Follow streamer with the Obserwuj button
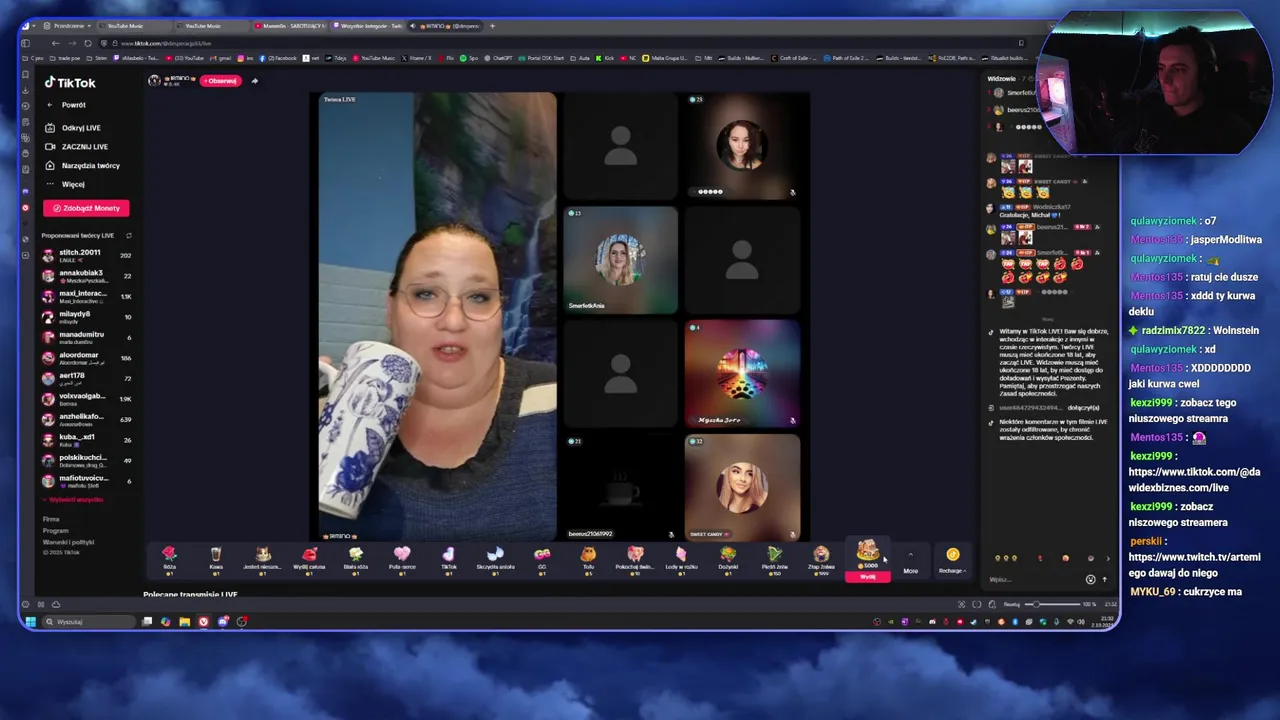 coord(220,81)
